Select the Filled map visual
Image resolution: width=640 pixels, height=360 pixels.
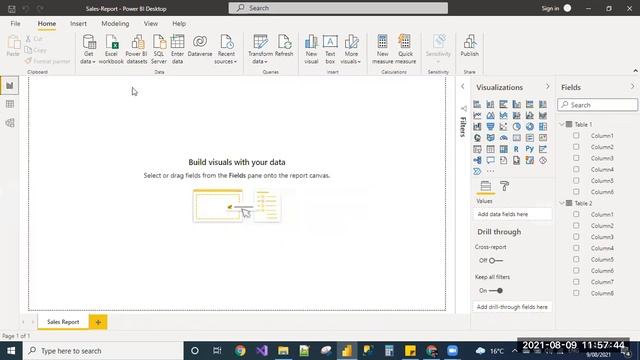(490, 138)
